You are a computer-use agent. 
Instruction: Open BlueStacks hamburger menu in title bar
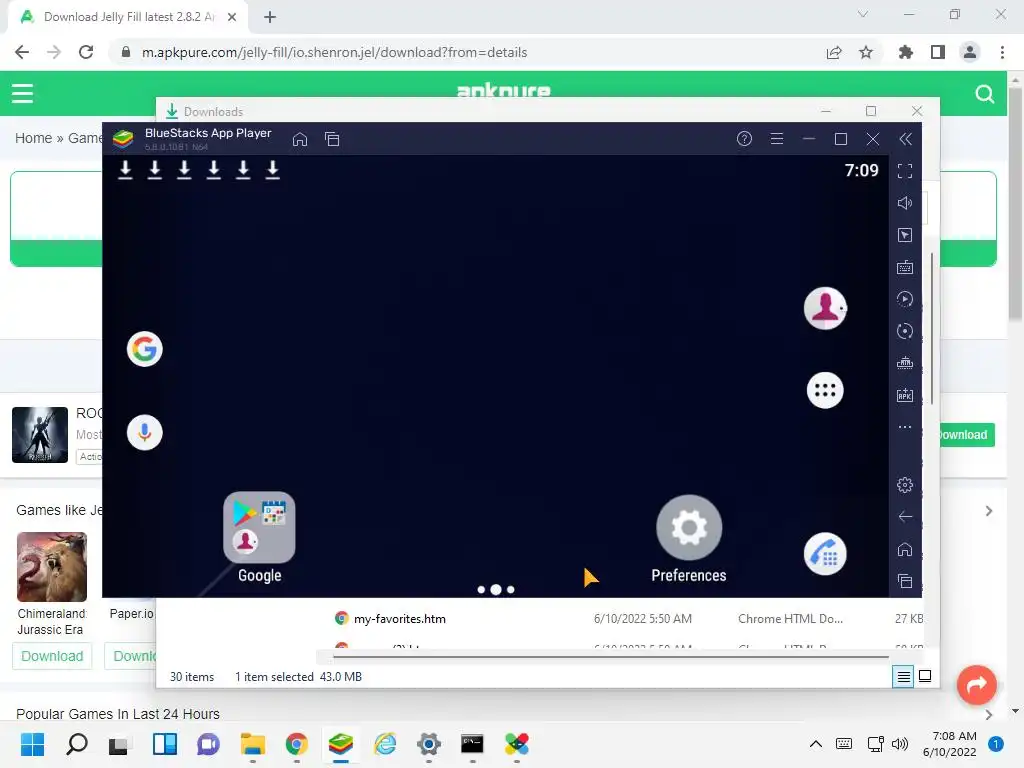(x=776, y=139)
